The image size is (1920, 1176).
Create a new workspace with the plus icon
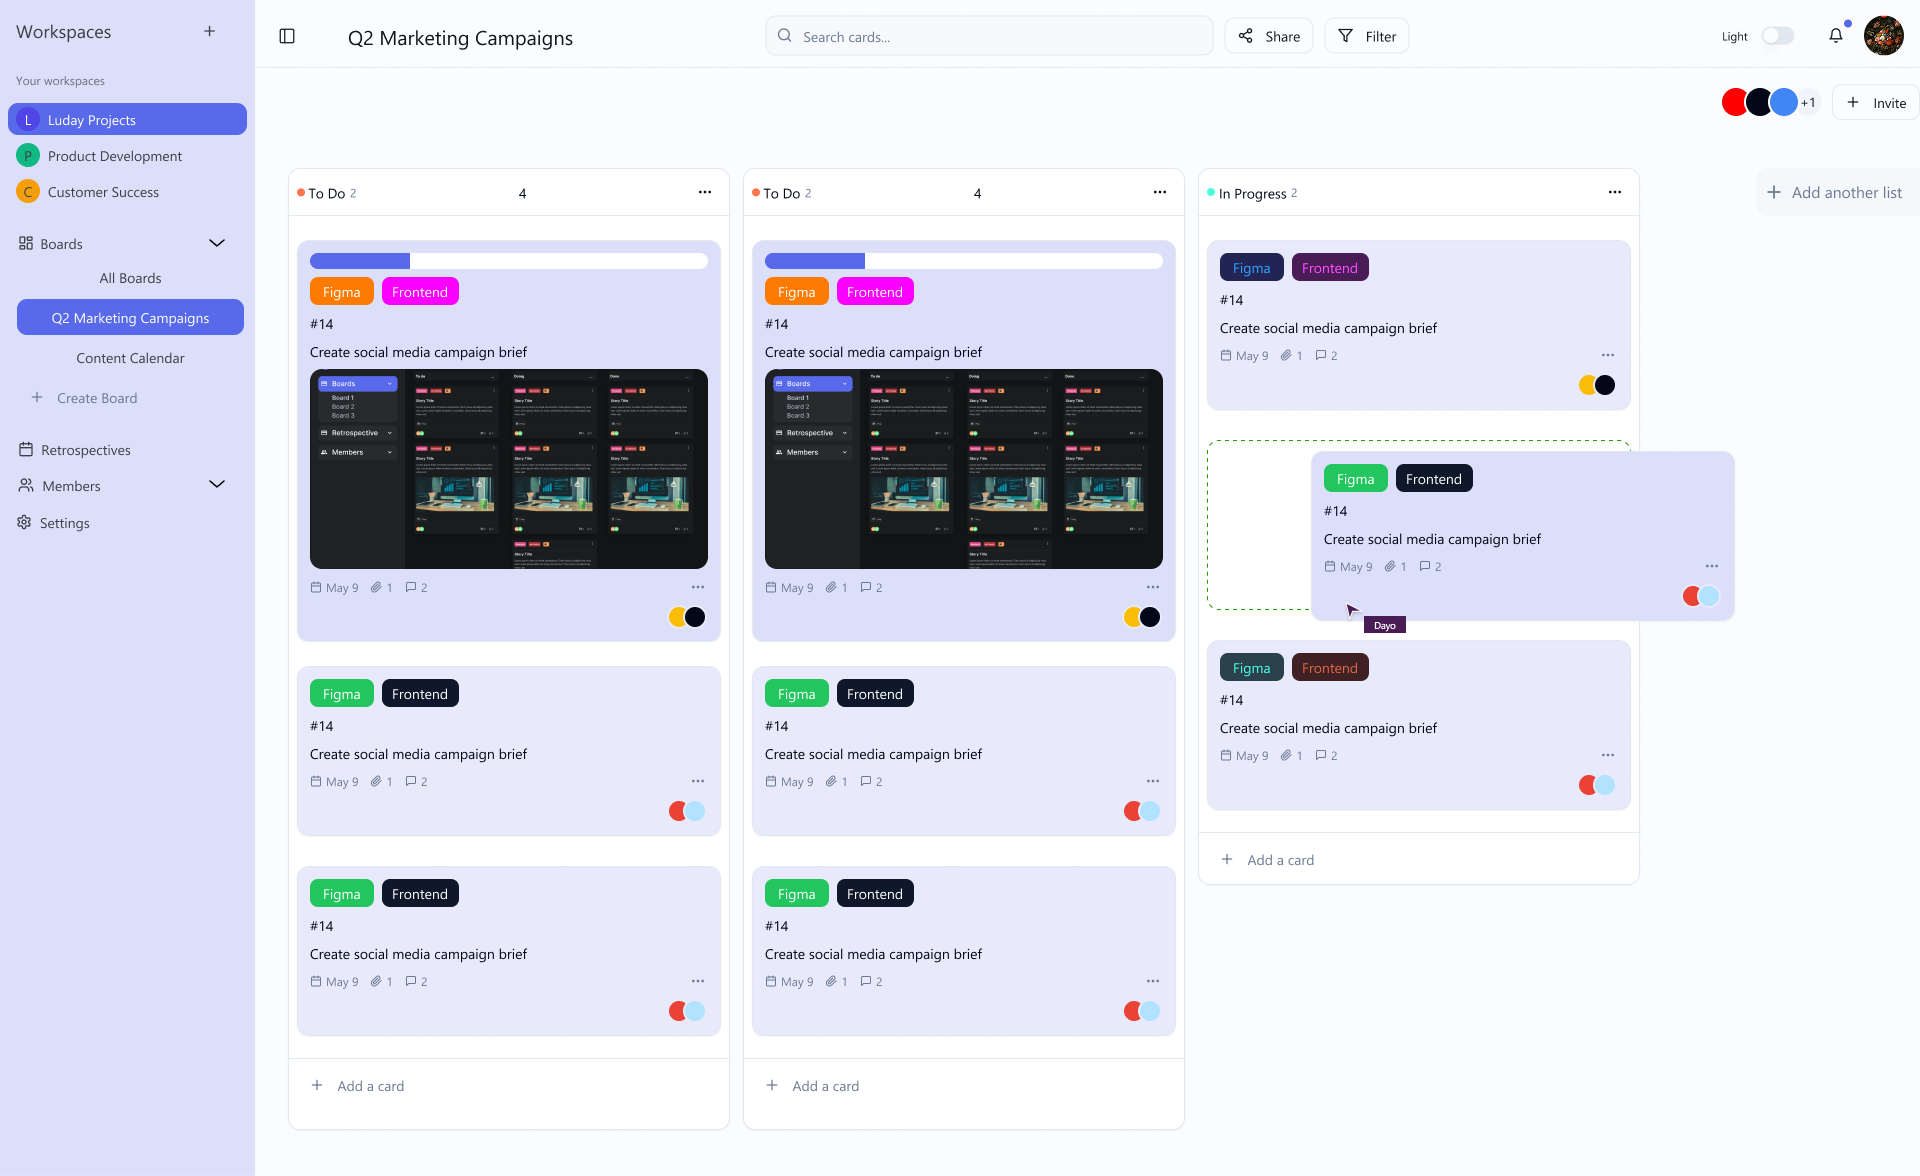[x=210, y=31]
